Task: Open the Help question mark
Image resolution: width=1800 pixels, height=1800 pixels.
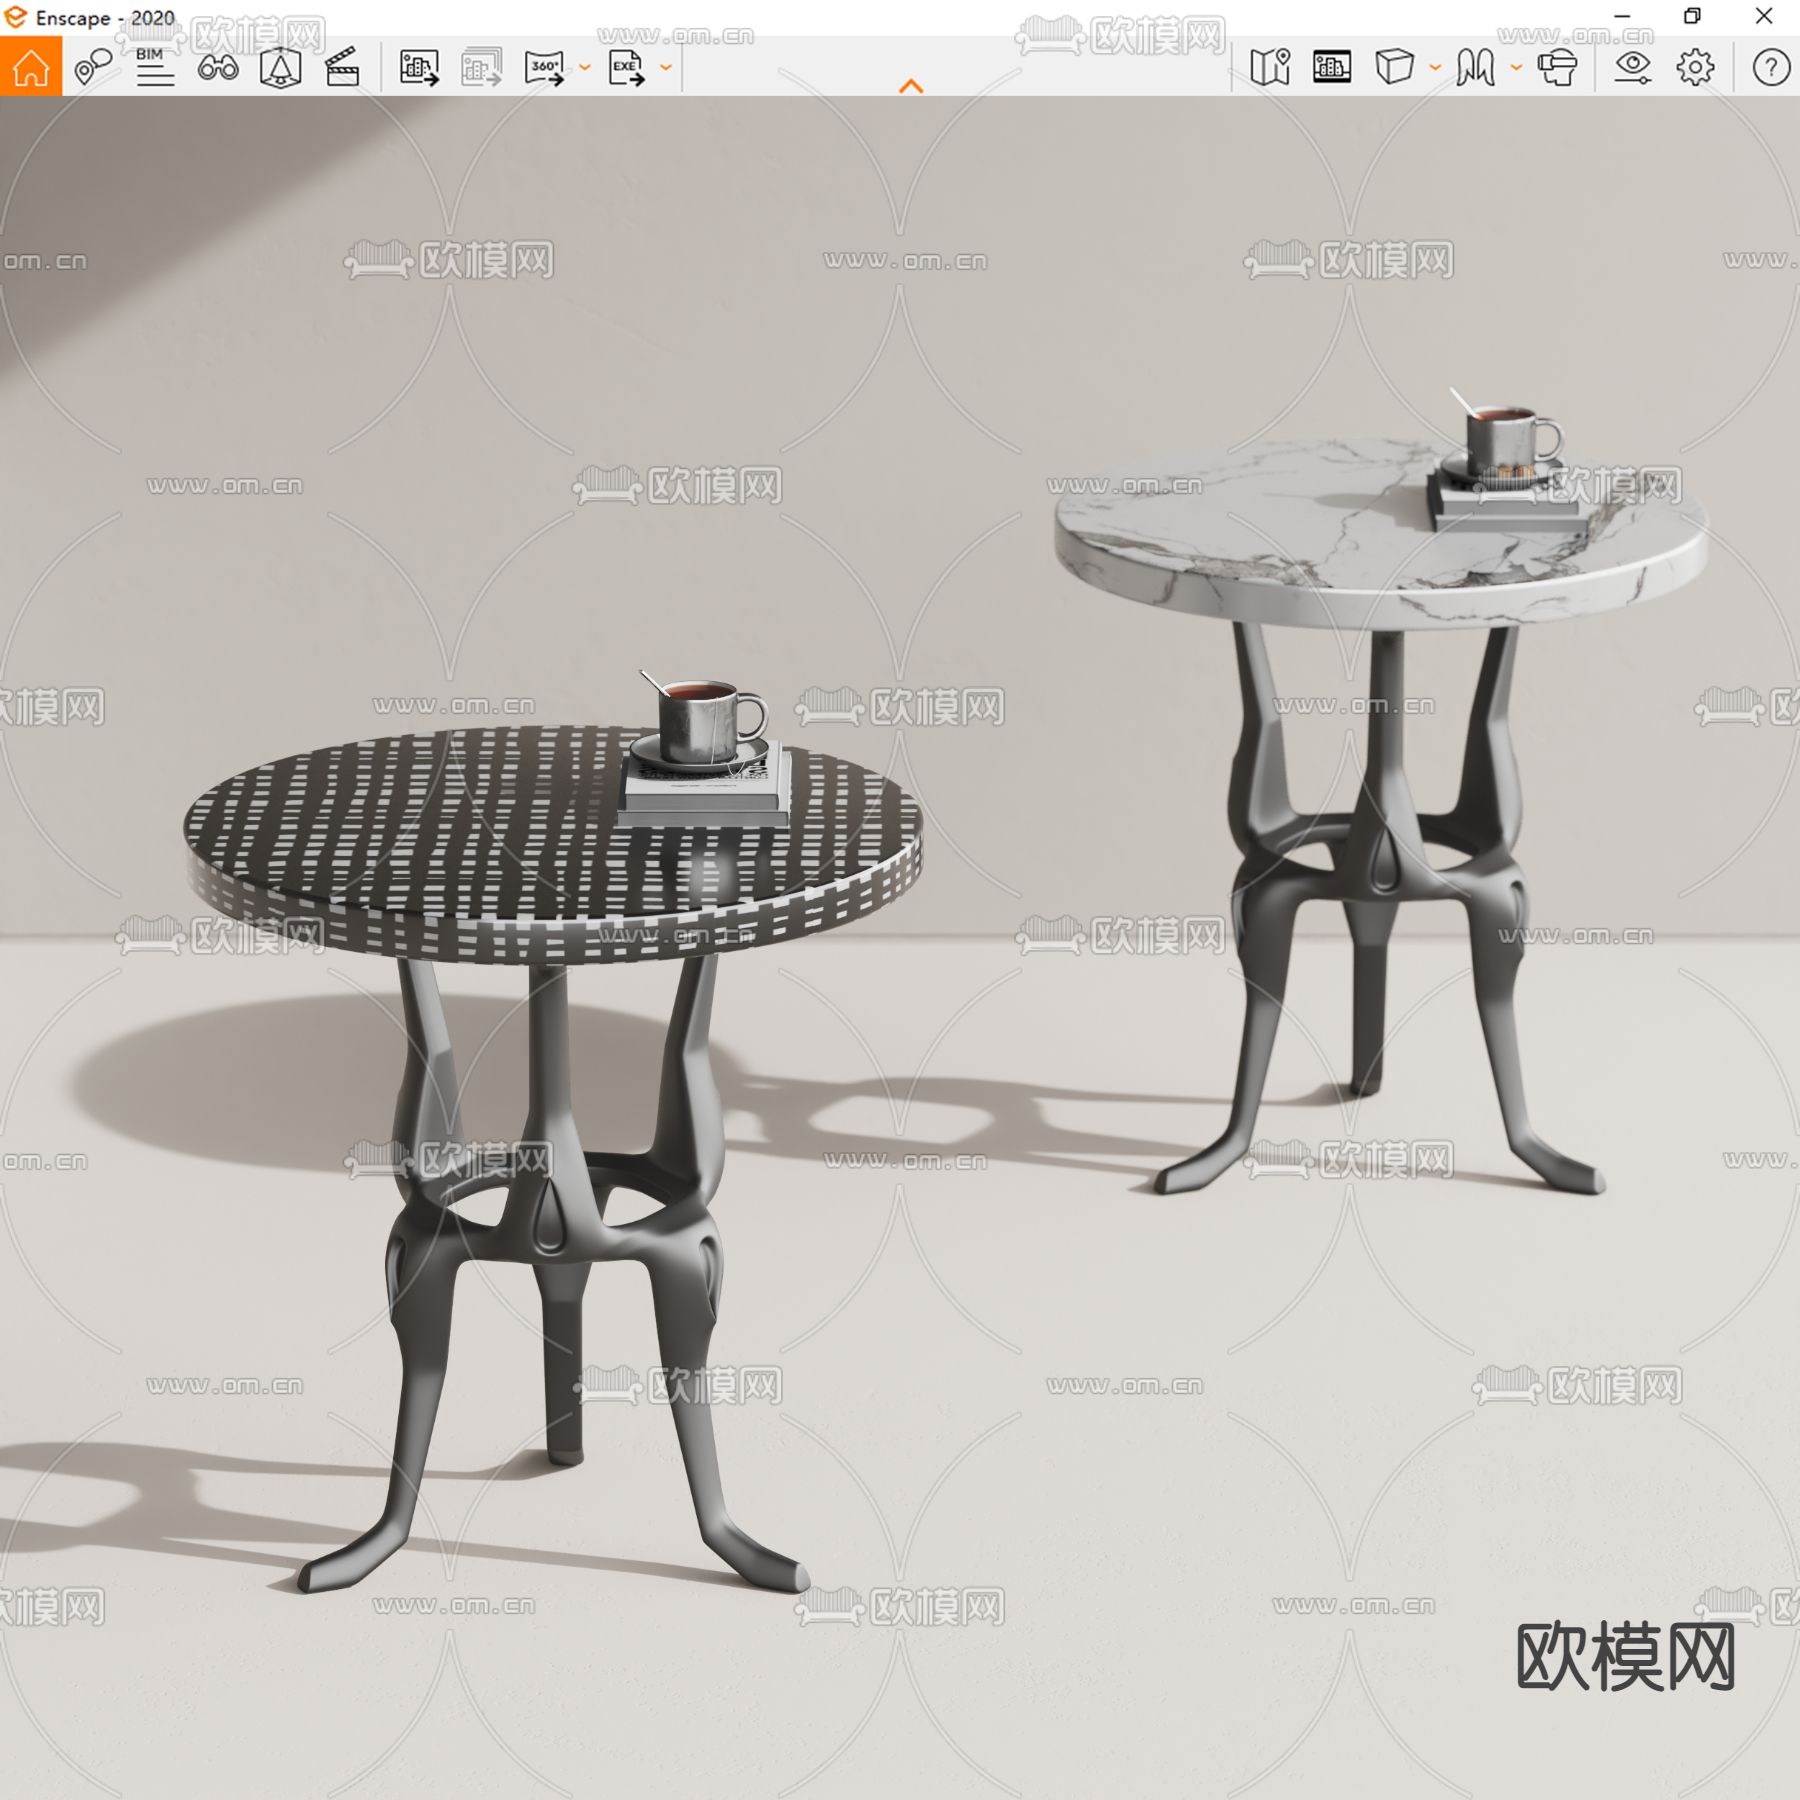Action: point(1771,67)
